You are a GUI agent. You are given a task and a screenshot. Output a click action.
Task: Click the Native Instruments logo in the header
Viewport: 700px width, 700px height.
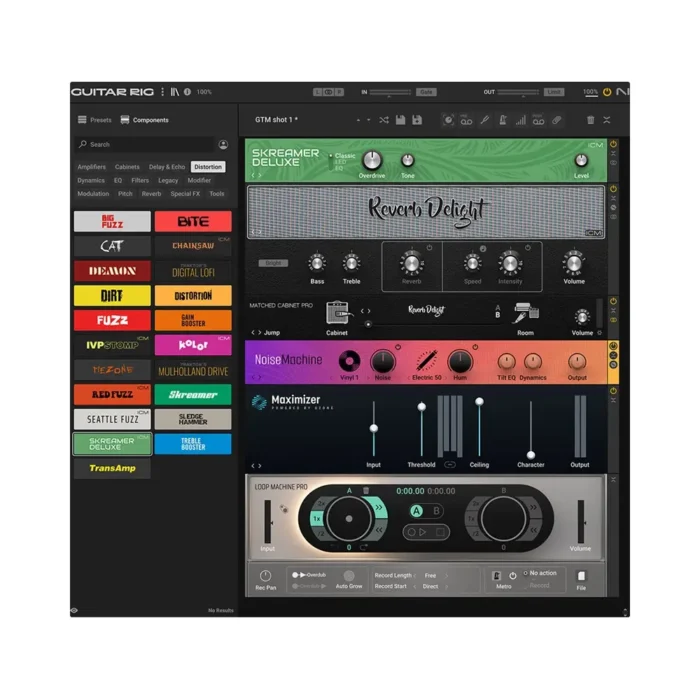[x=622, y=92]
